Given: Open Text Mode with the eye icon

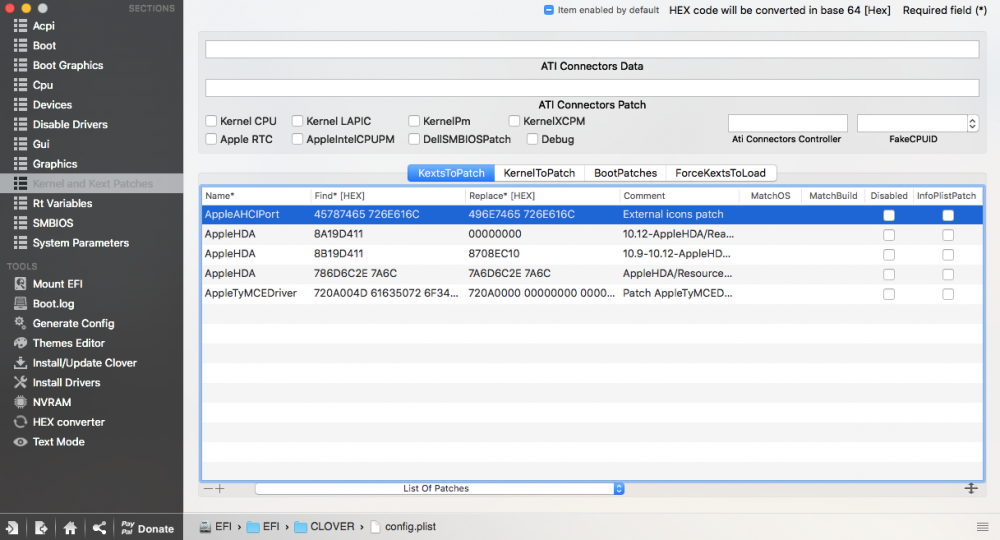Looking at the screenshot, I should (x=20, y=442).
